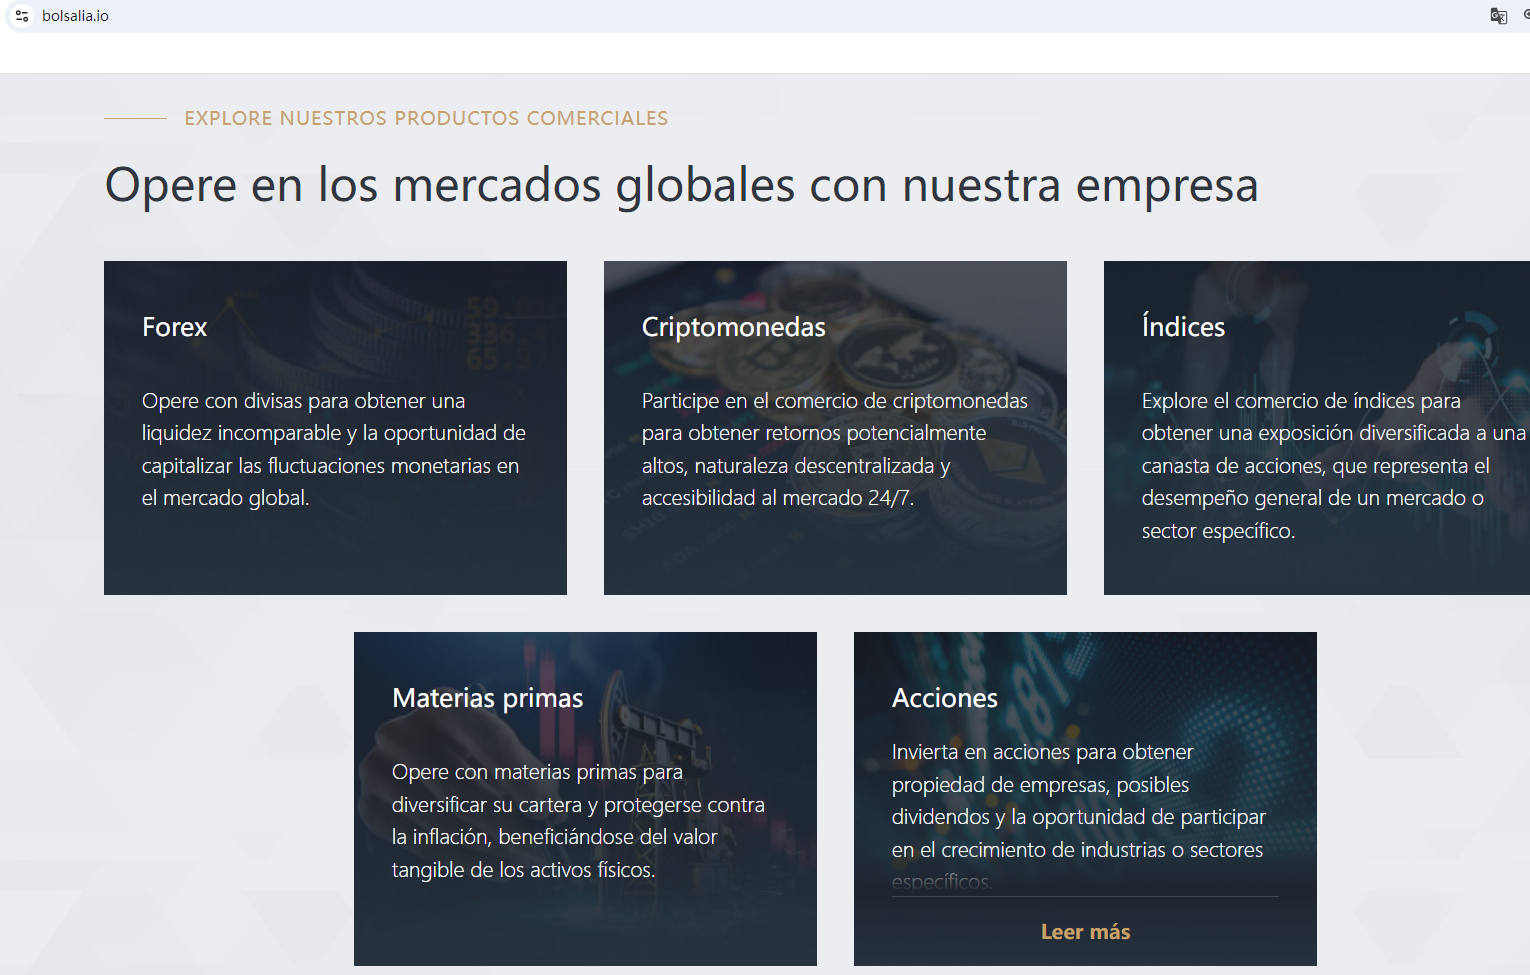Click the site information icon beside the URL
This screenshot has width=1530, height=975.
point(22,16)
